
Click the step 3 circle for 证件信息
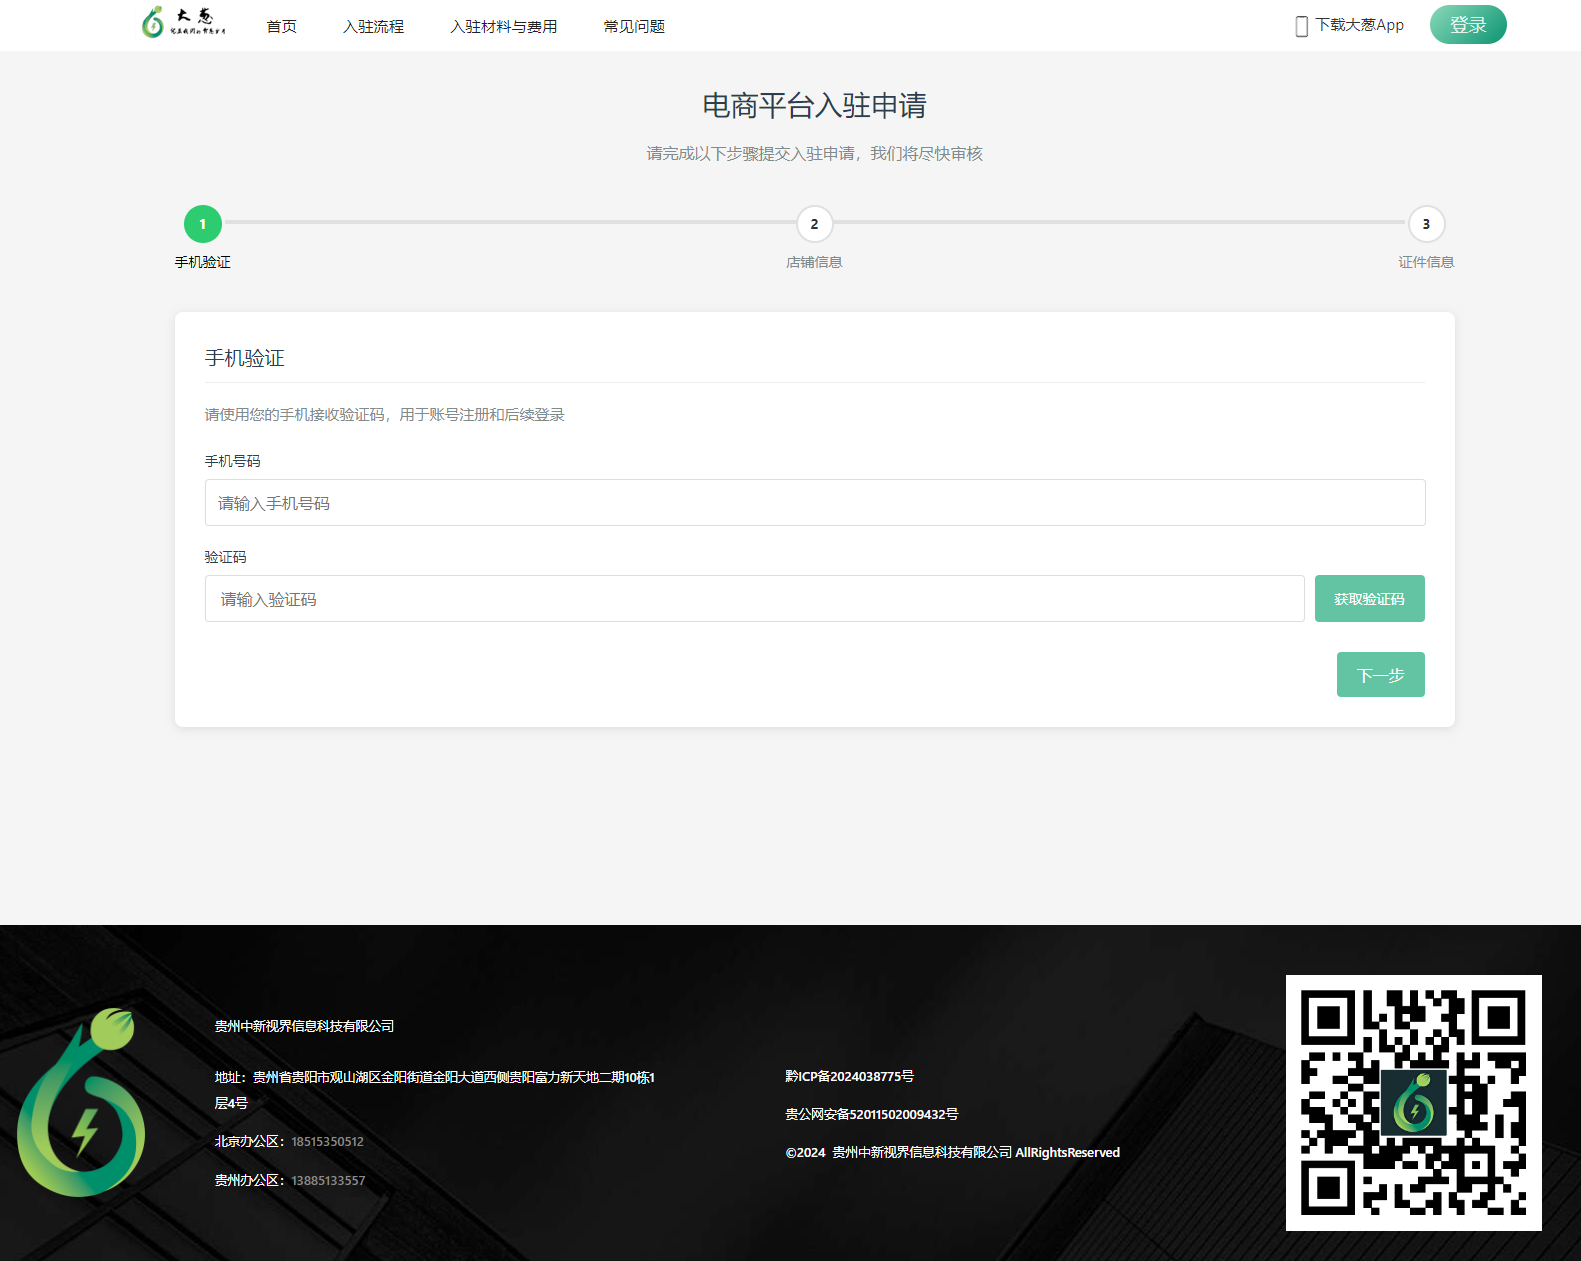(1426, 224)
